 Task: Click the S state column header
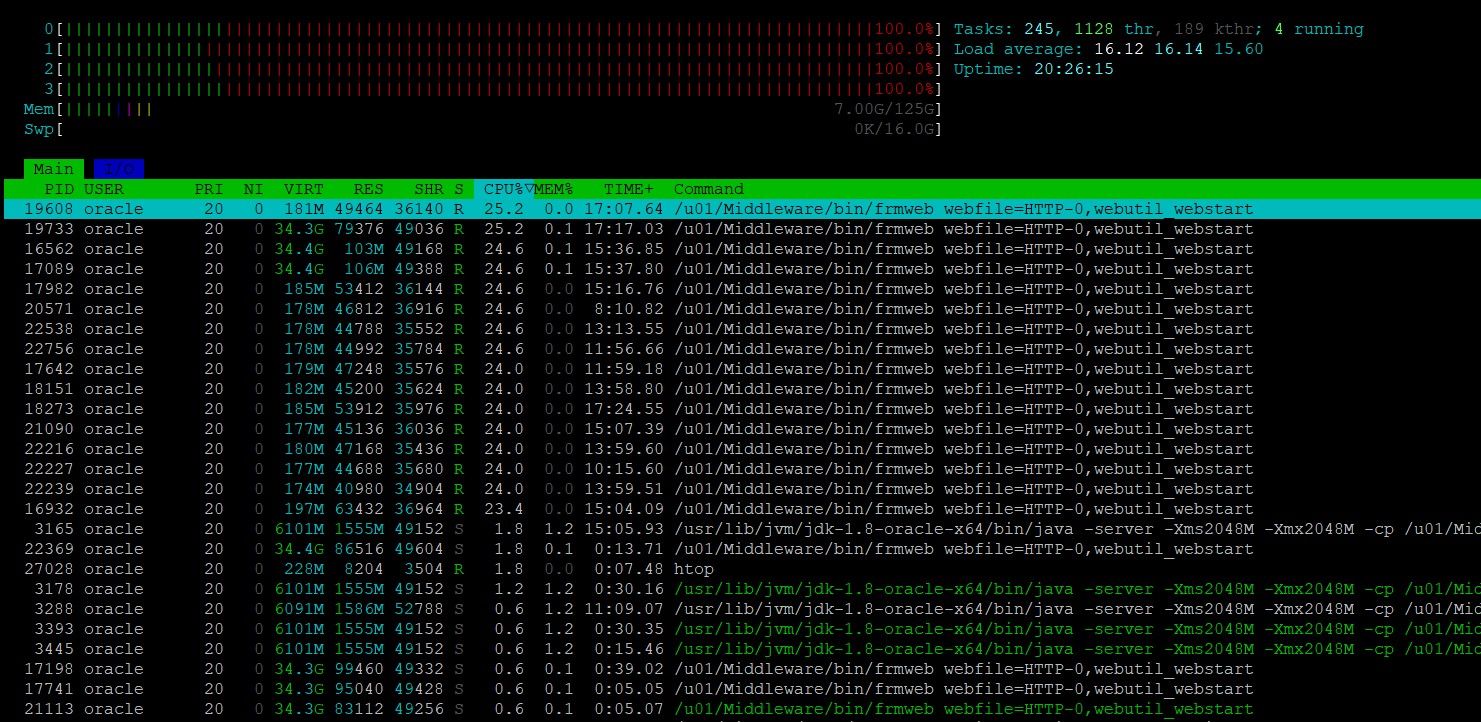[x=459, y=189]
